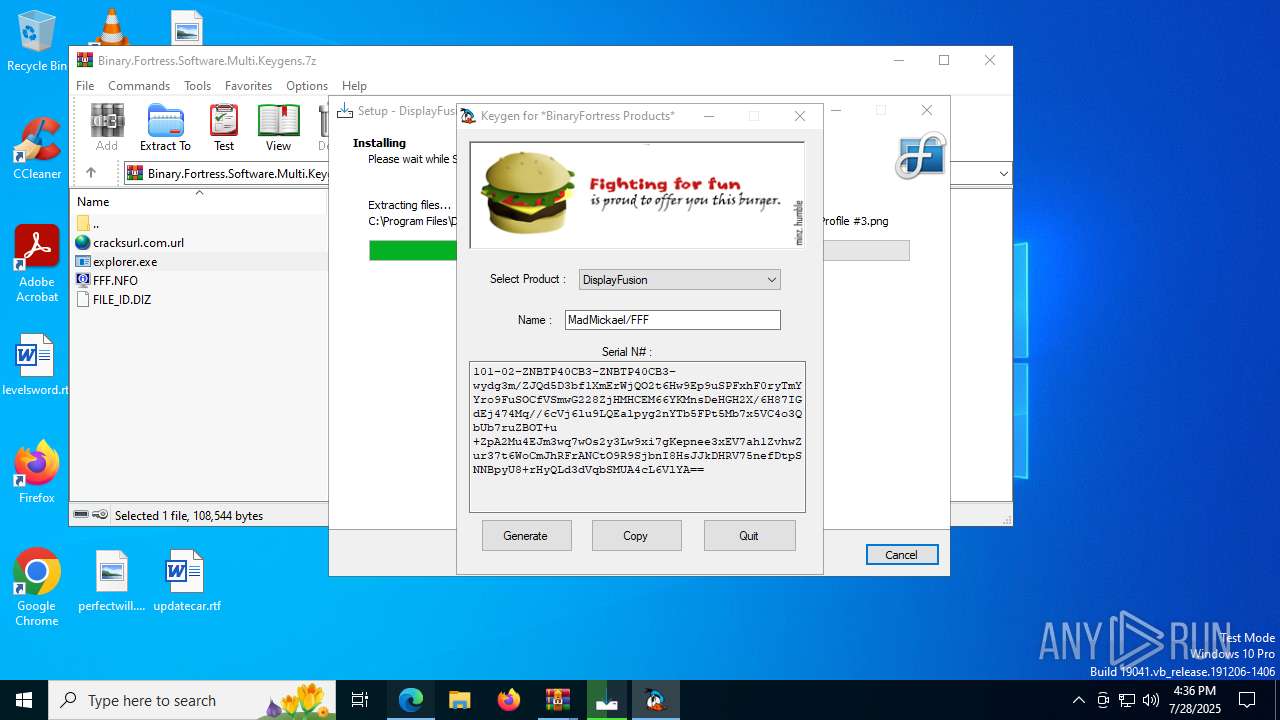Open the notification center
Viewport: 1280px width, 720px height.
click(1248, 700)
